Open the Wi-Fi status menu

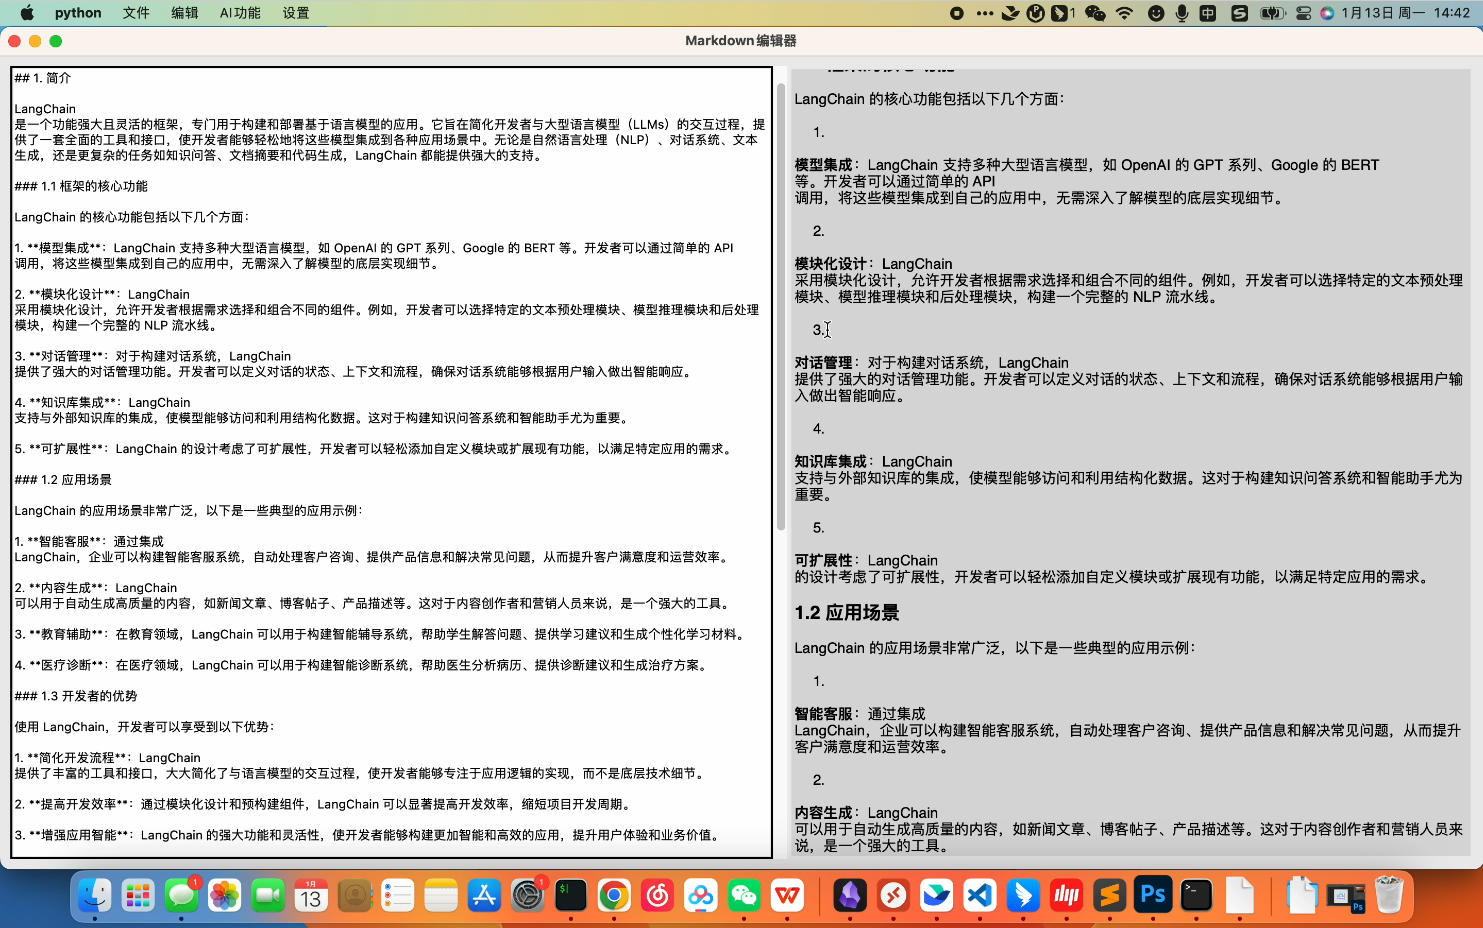click(x=1125, y=13)
